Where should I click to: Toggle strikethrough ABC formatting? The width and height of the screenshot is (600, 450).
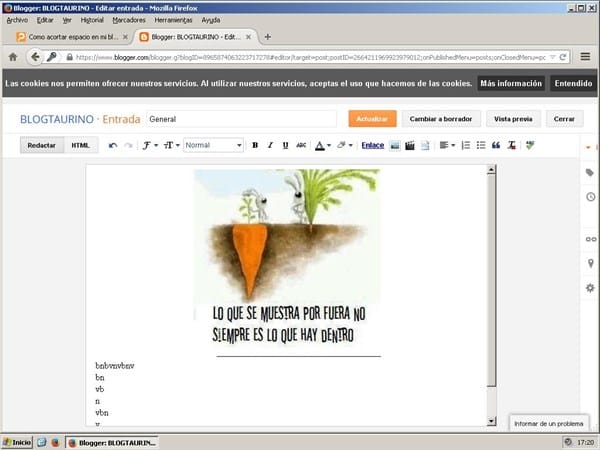coord(301,145)
